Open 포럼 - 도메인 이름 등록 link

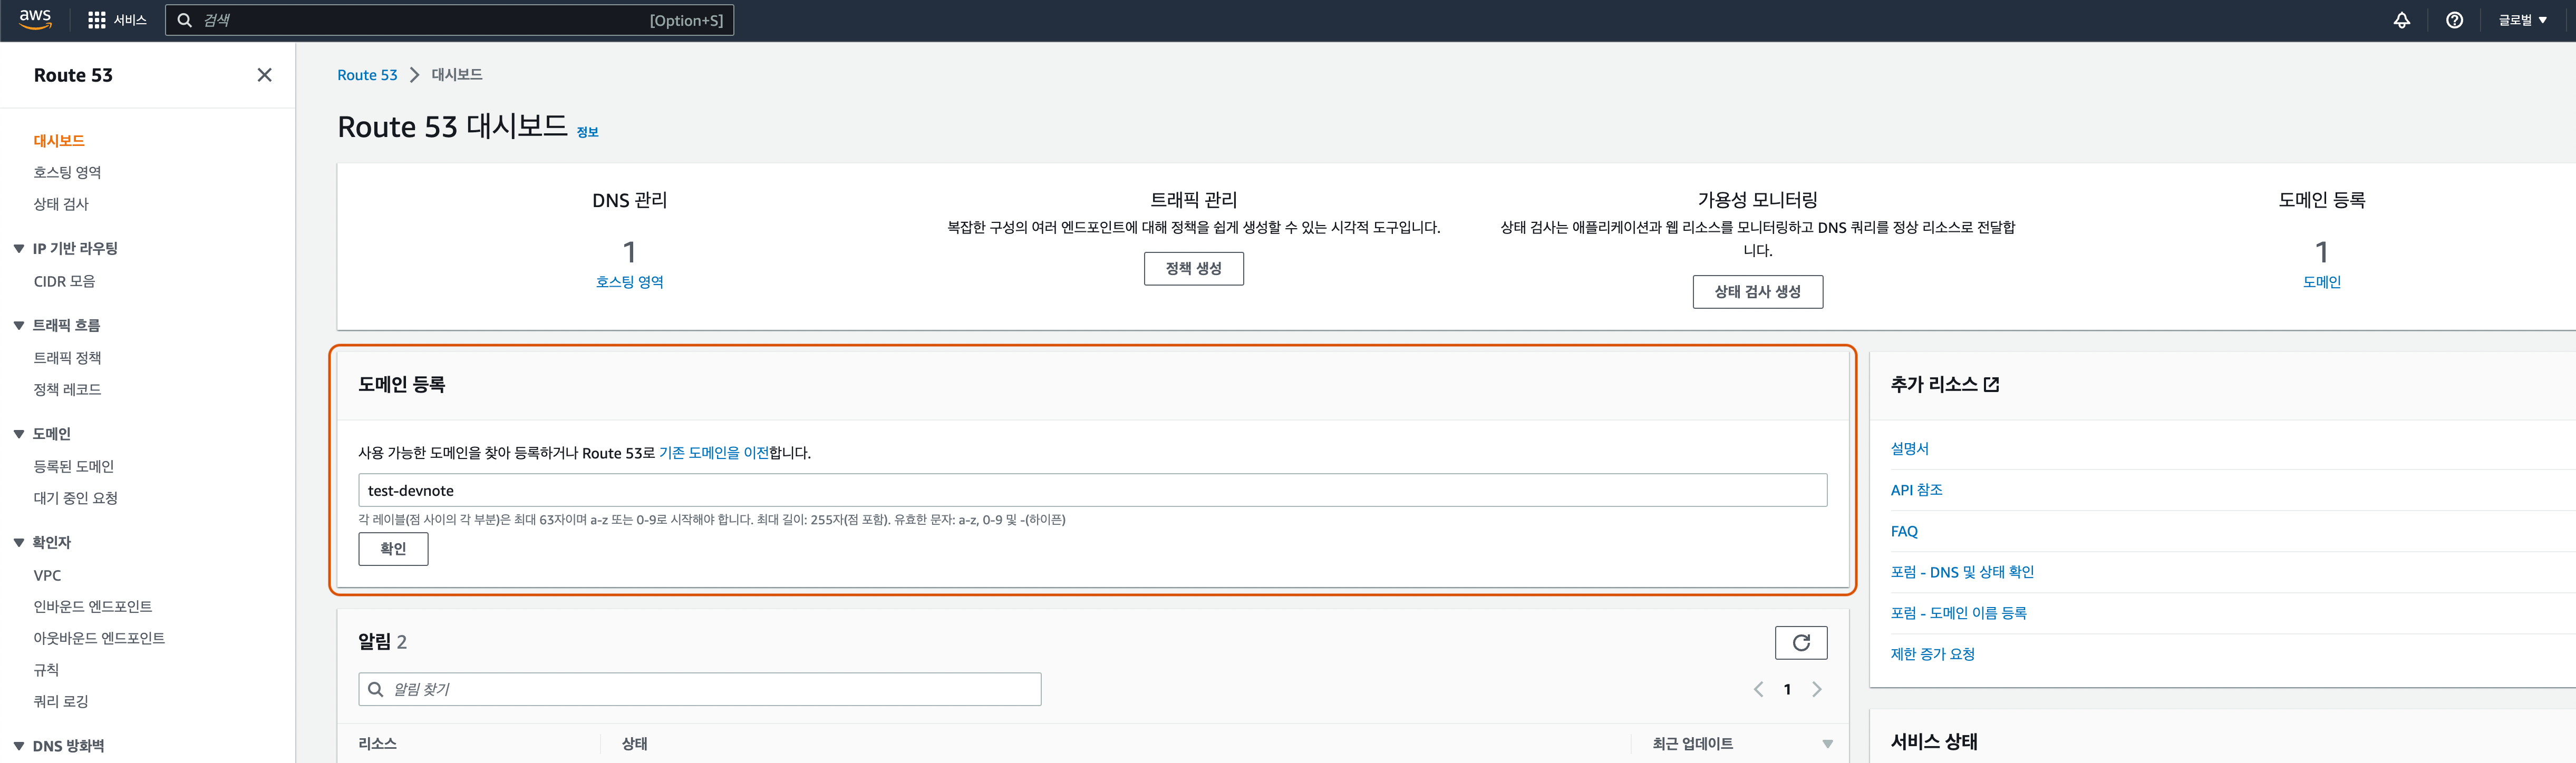point(1958,613)
